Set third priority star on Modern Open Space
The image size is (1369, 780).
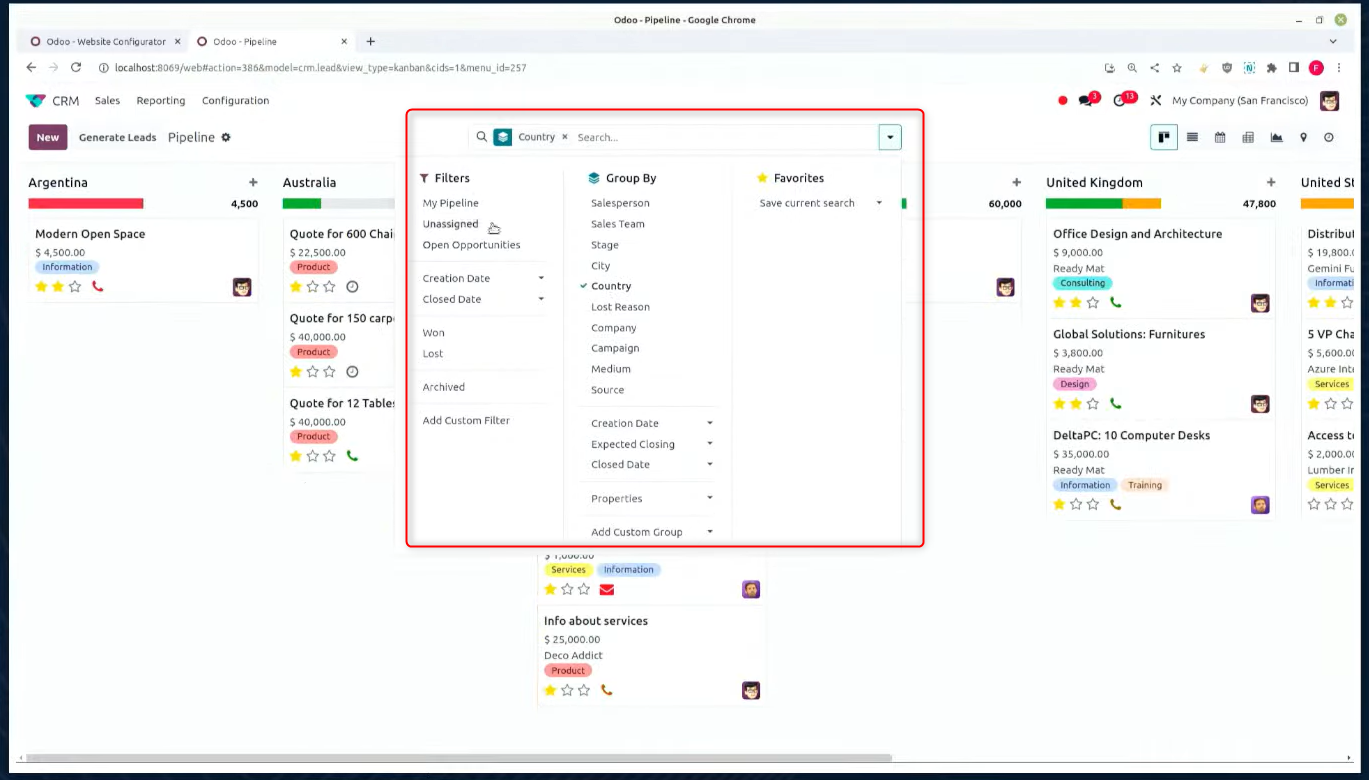point(75,286)
